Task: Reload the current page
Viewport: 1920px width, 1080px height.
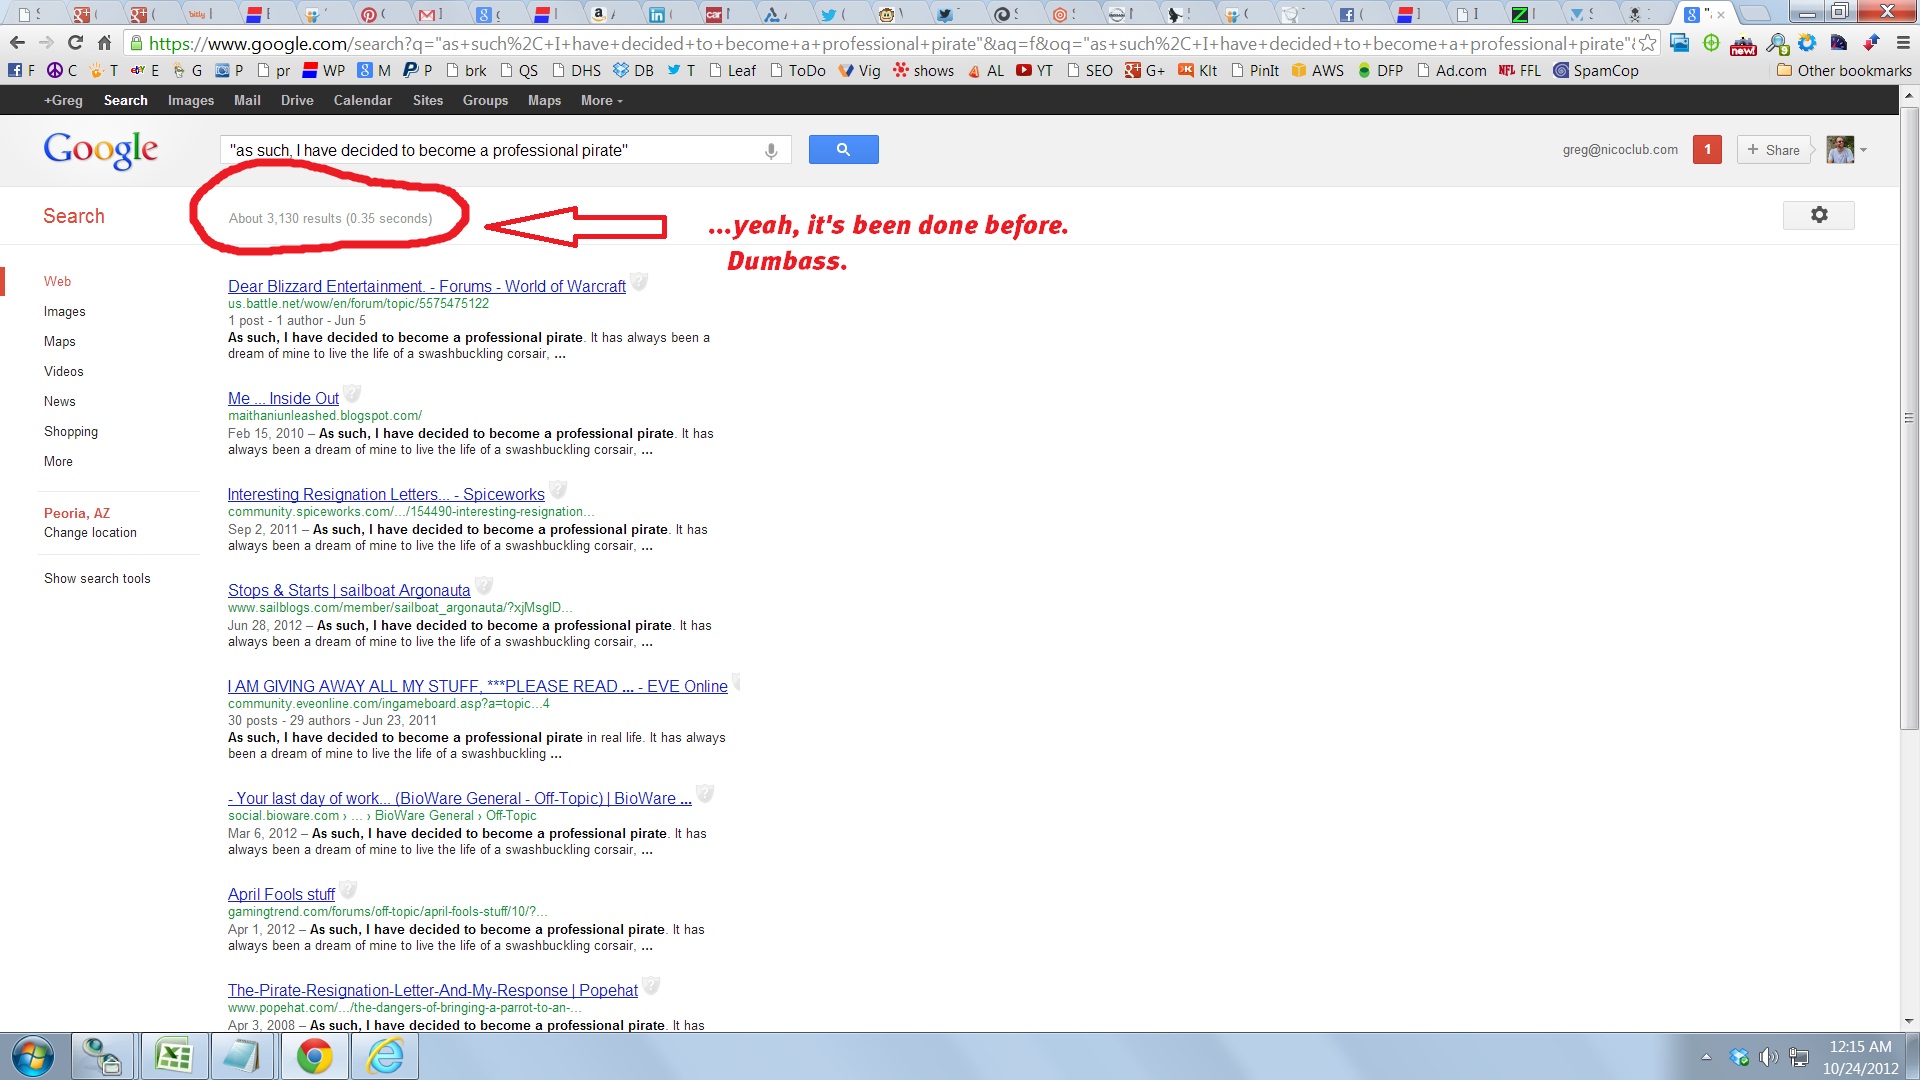Action: 75,43
